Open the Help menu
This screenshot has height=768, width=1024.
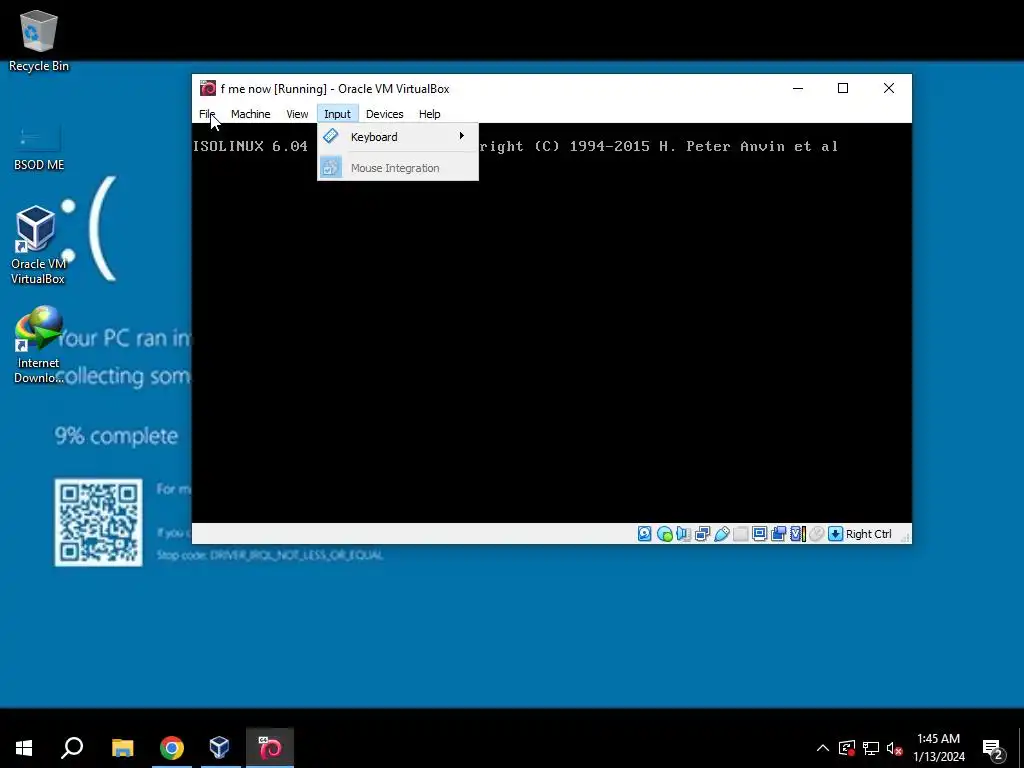(430, 114)
